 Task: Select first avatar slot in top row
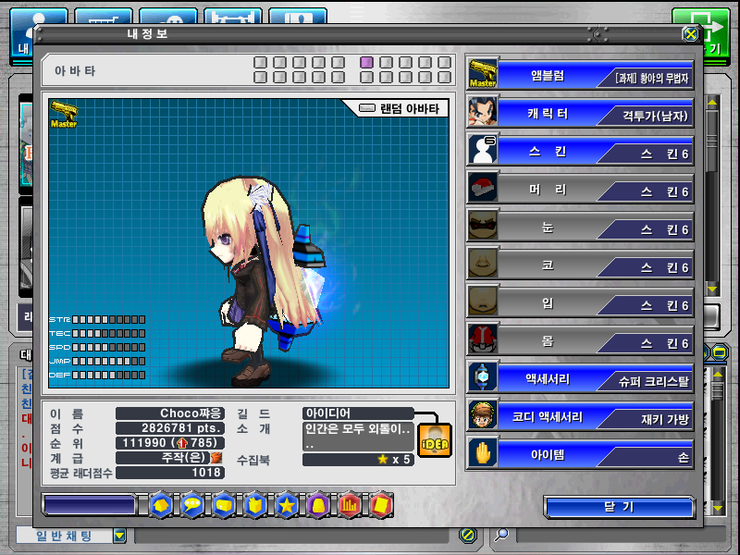click(260, 62)
